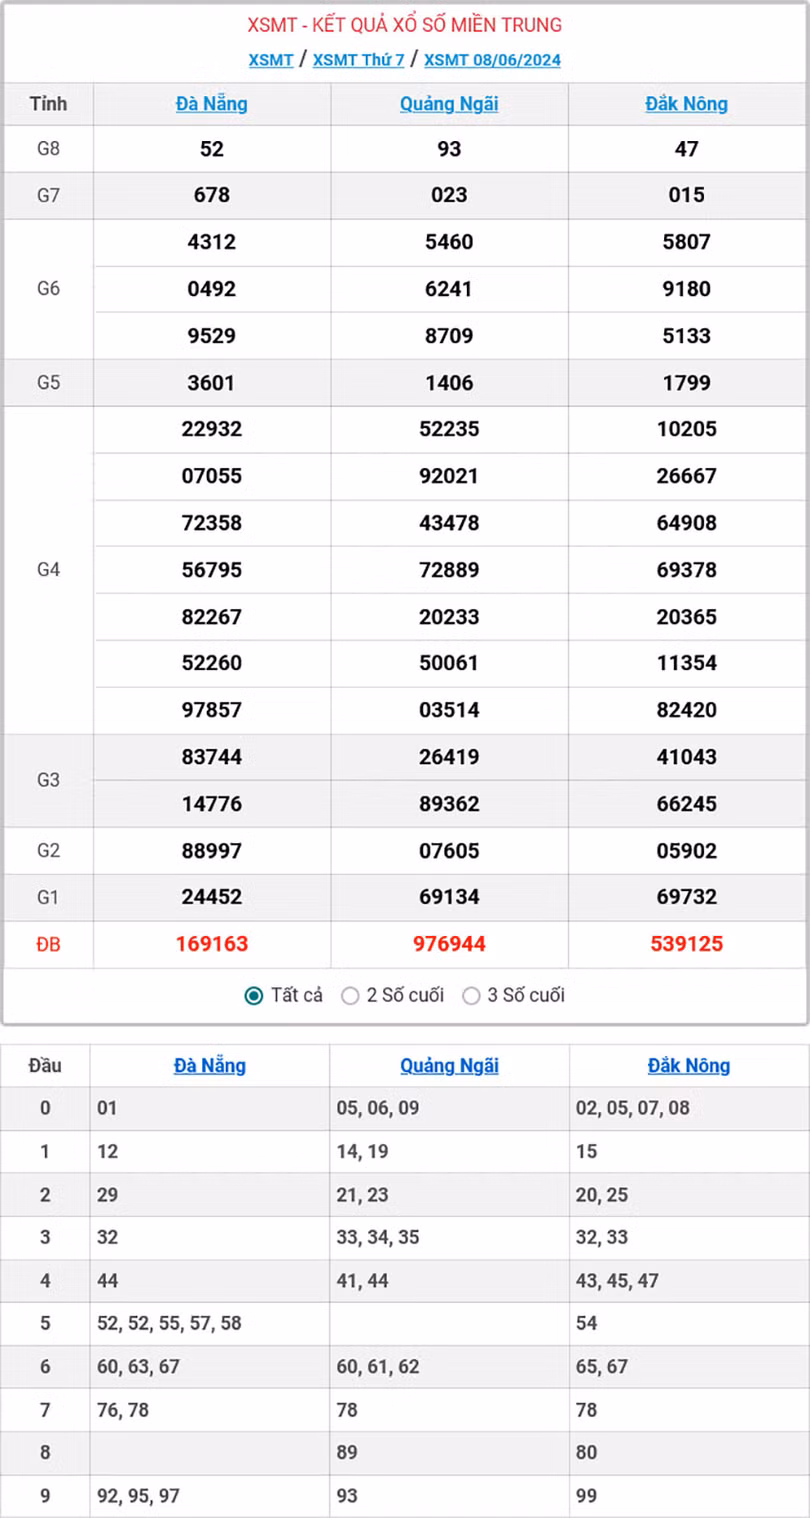Click the ĐB prize 976944 for Quảng Ngãi
The width and height of the screenshot is (810, 1518).
[448, 943]
